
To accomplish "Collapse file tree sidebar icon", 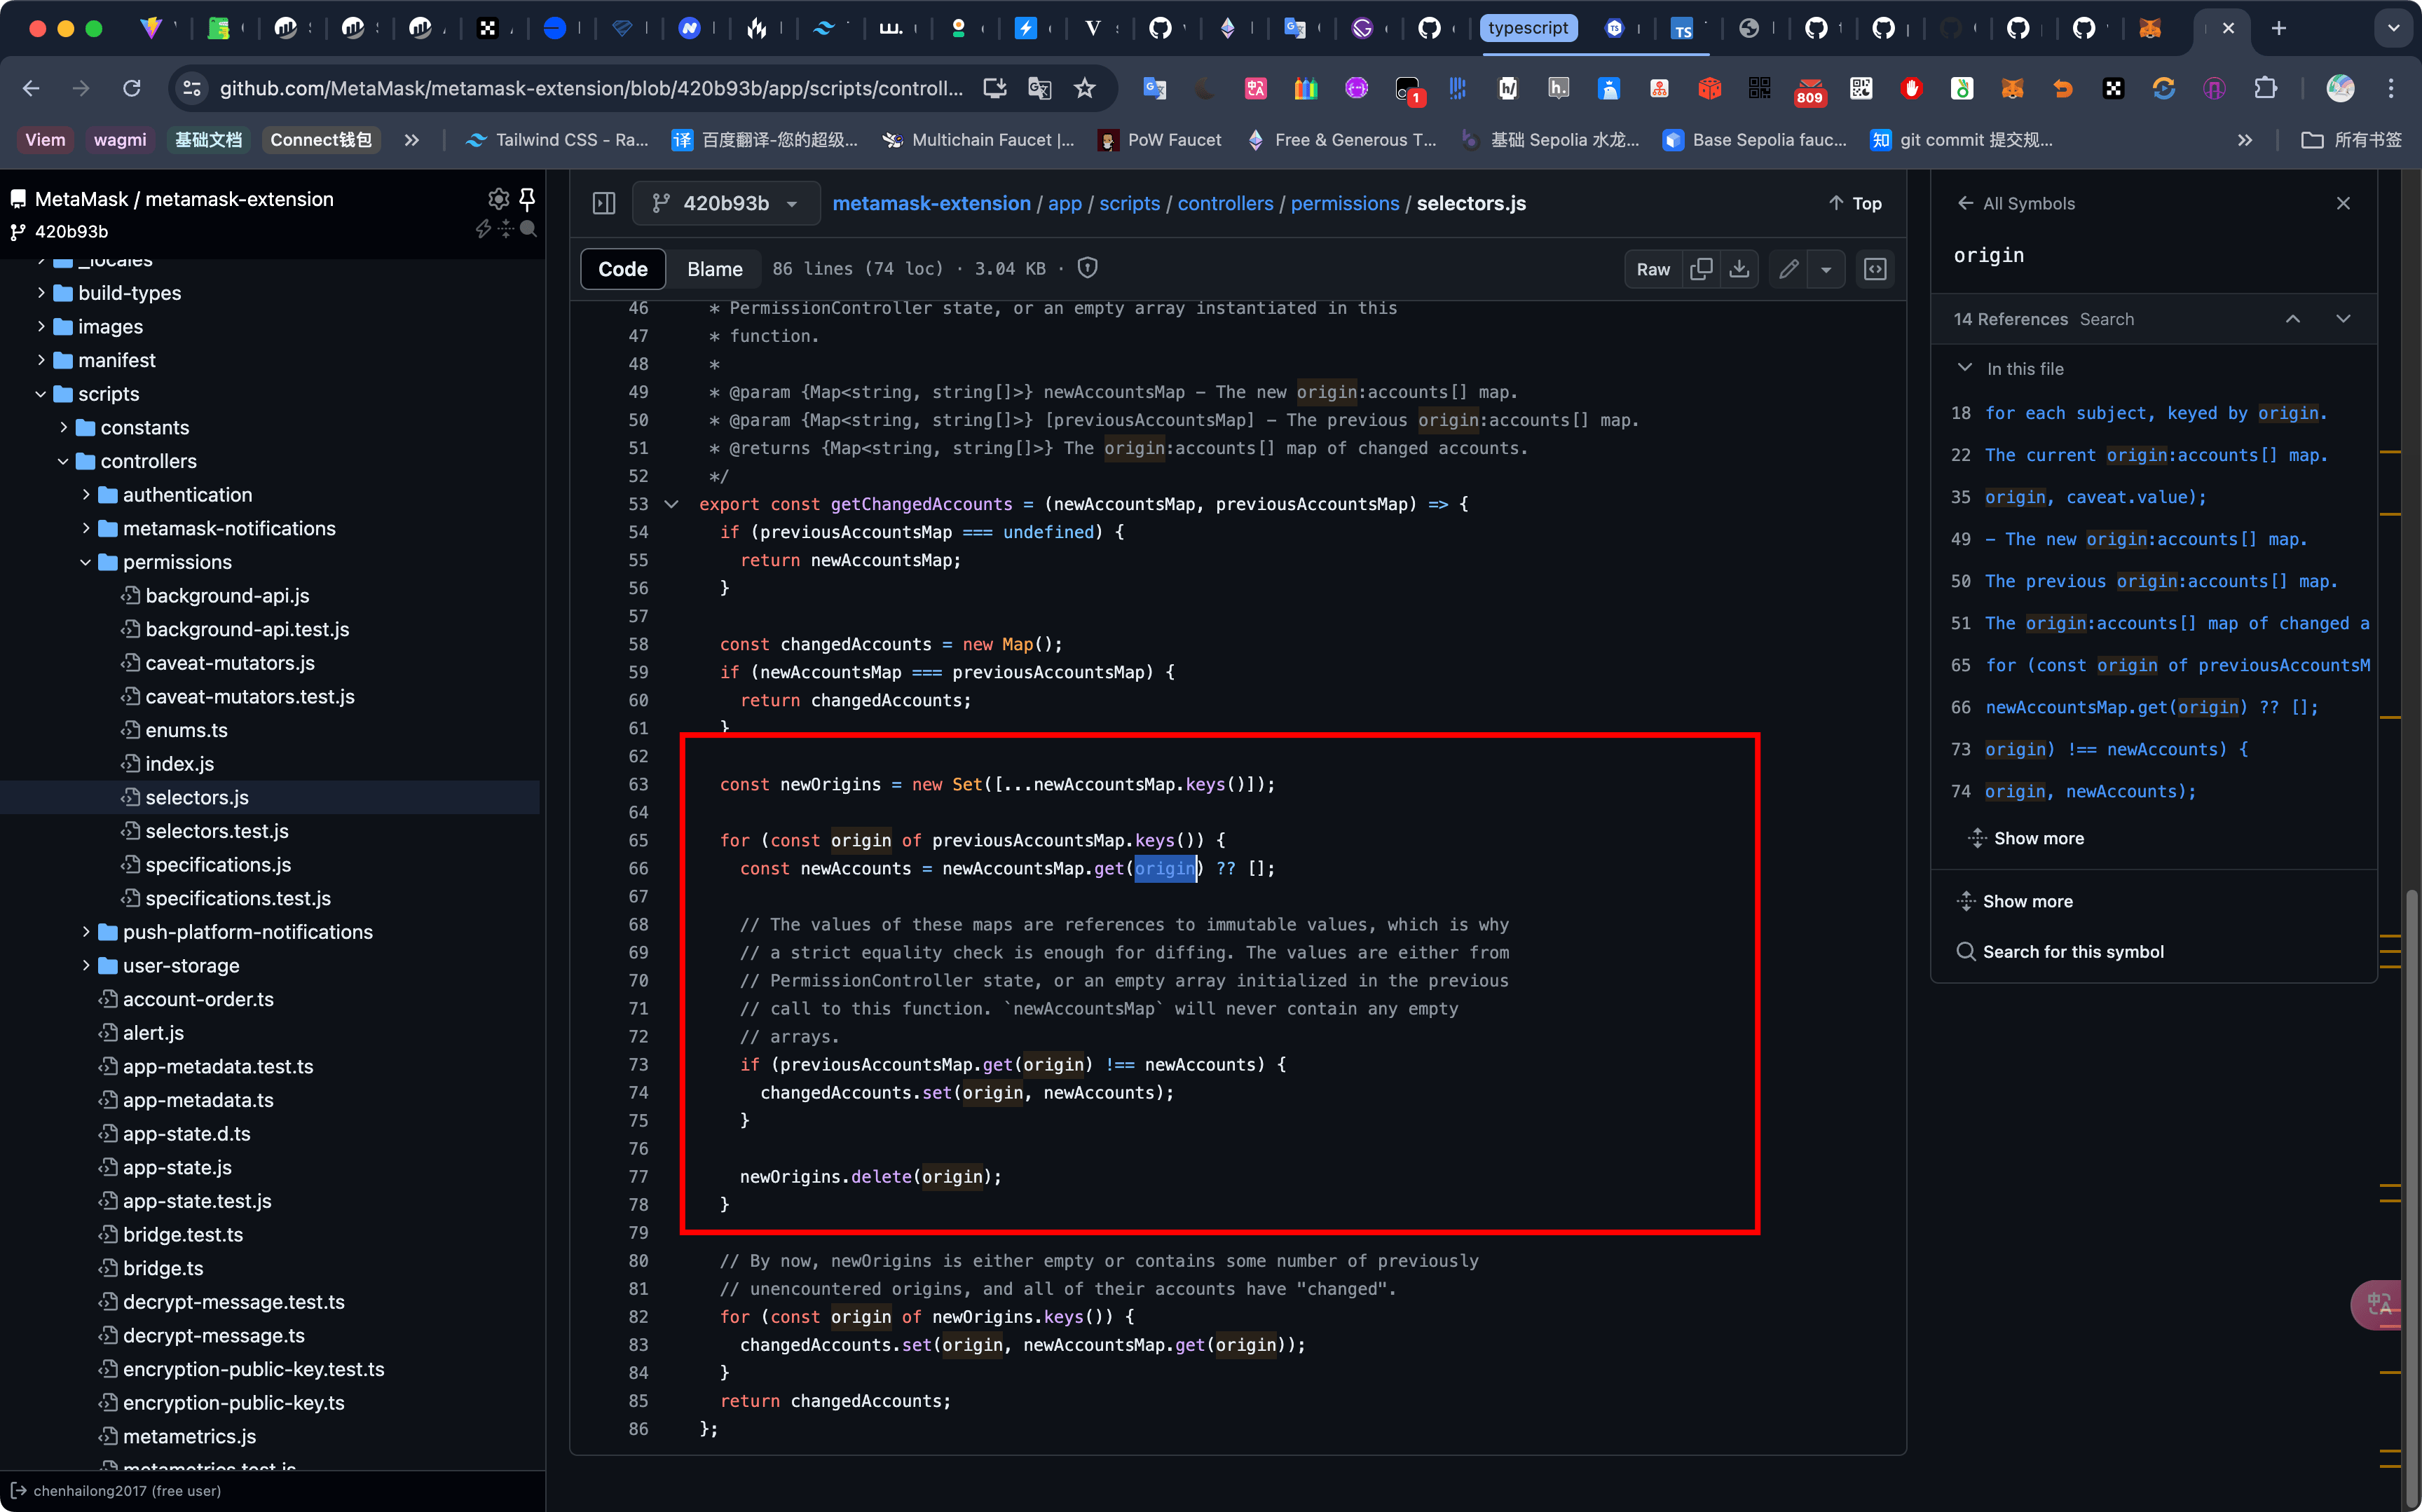I will coord(604,203).
